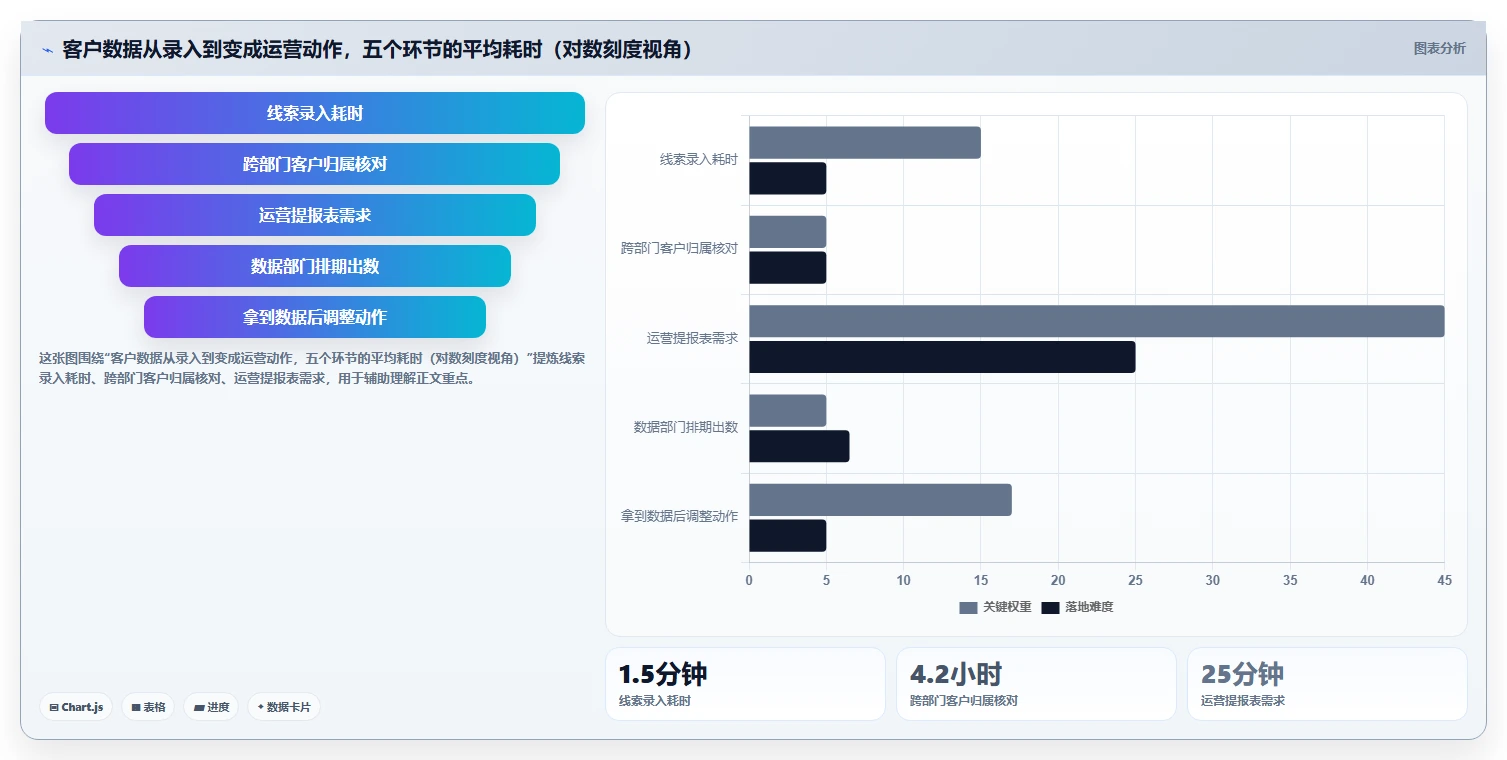Click the x-axis tick label 45
This screenshot has width=1507, height=760.
tap(1444, 580)
